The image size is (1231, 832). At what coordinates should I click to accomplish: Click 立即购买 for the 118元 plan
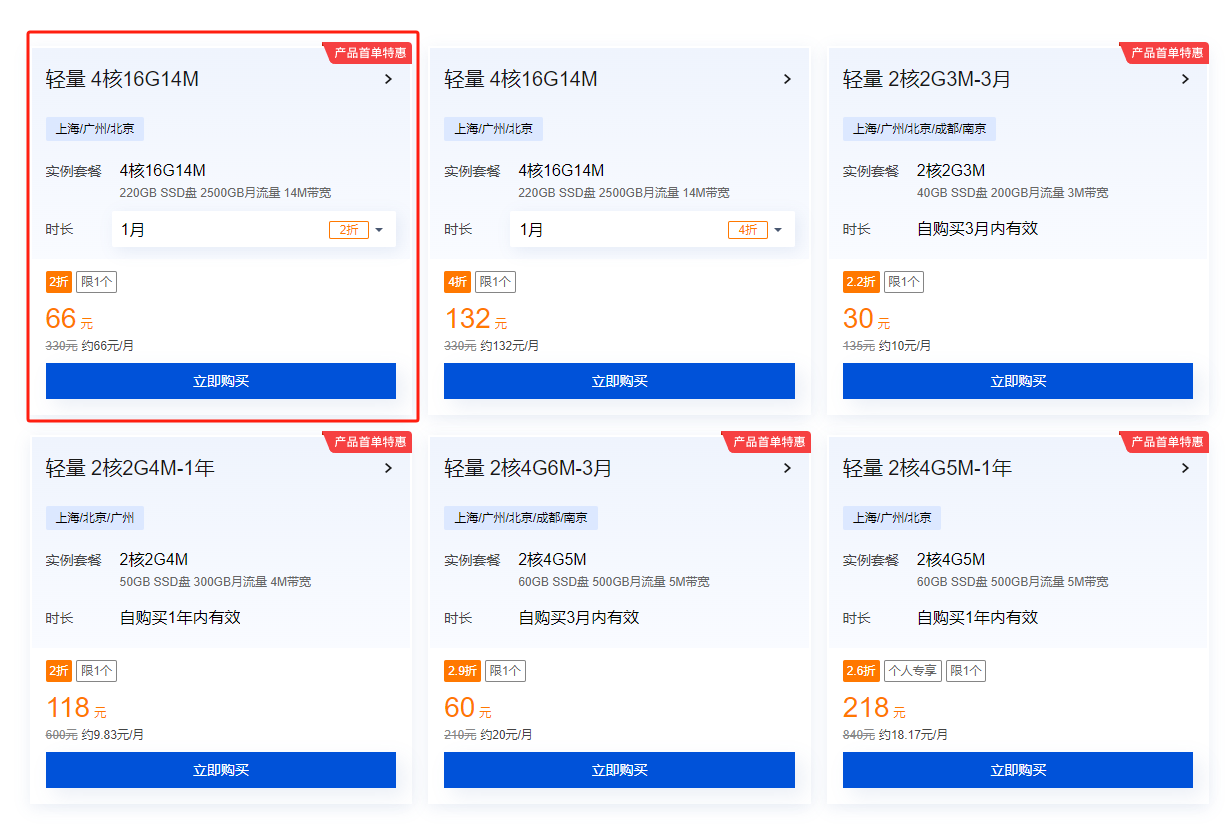tap(221, 770)
